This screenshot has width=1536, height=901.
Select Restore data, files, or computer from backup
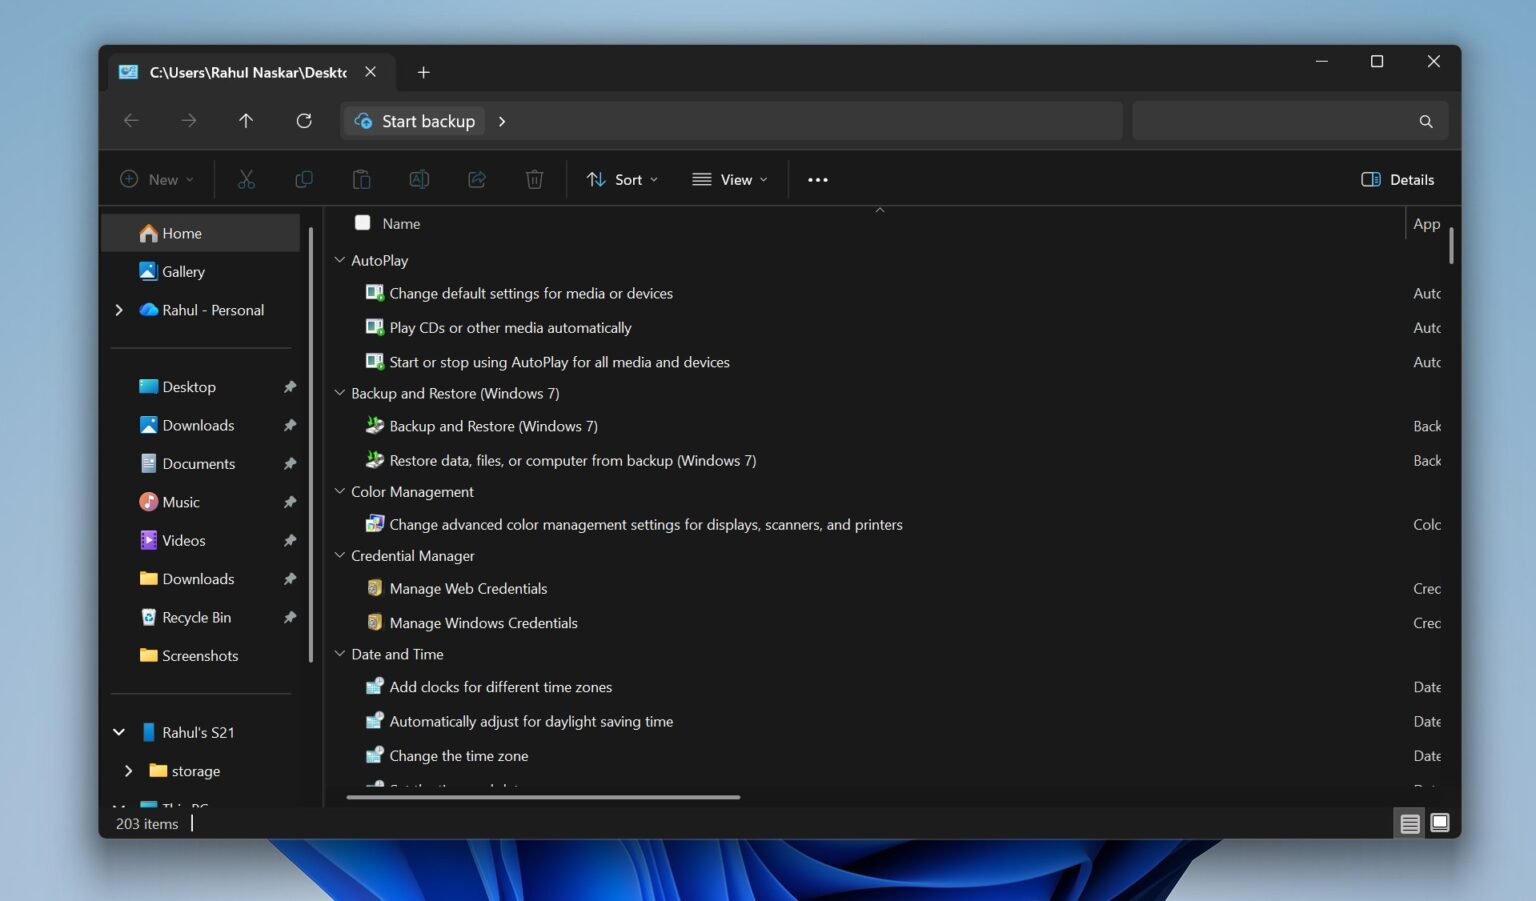[572, 461]
